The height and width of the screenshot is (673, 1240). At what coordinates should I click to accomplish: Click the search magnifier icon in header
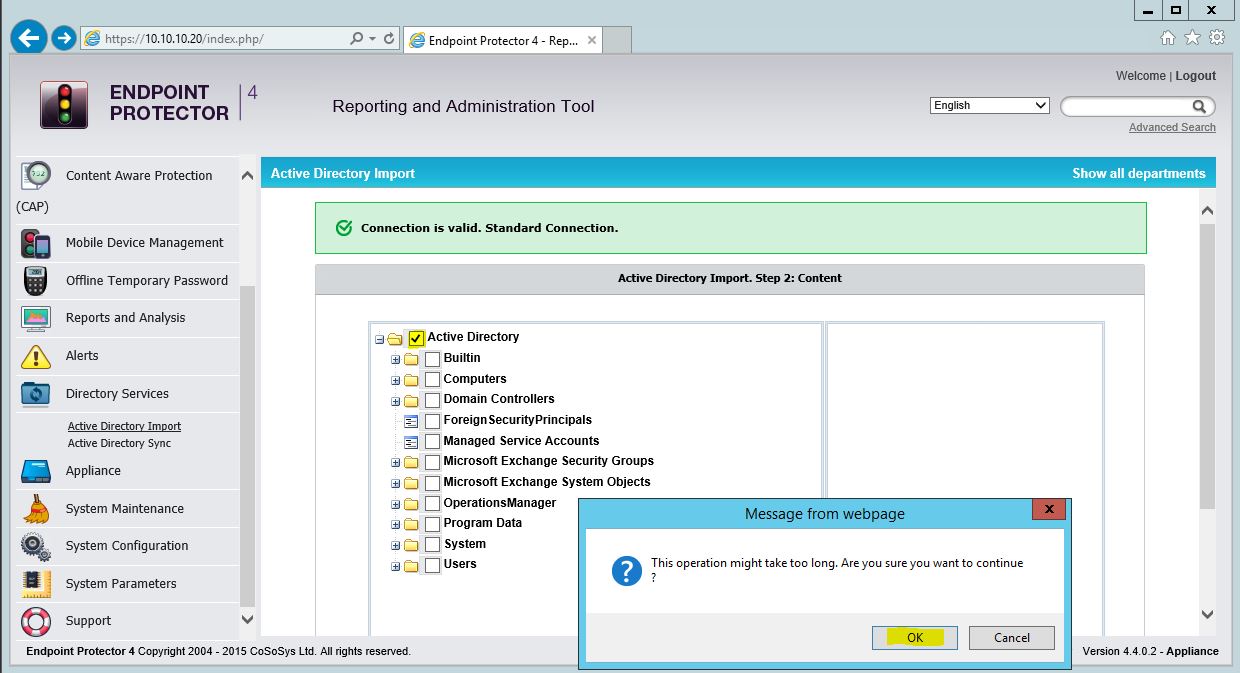coord(1199,106)
